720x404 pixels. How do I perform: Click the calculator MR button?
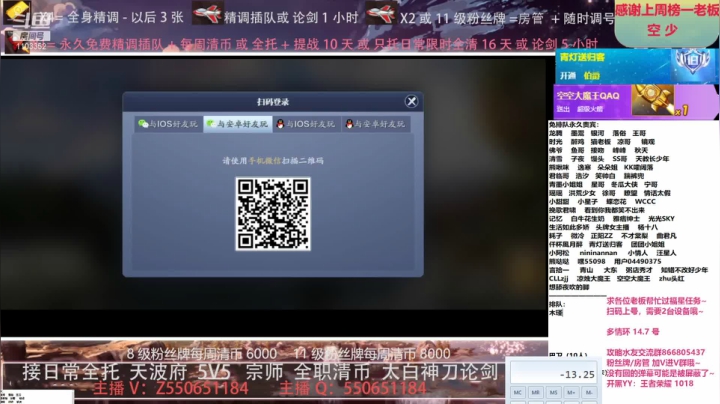coord(535,393)
